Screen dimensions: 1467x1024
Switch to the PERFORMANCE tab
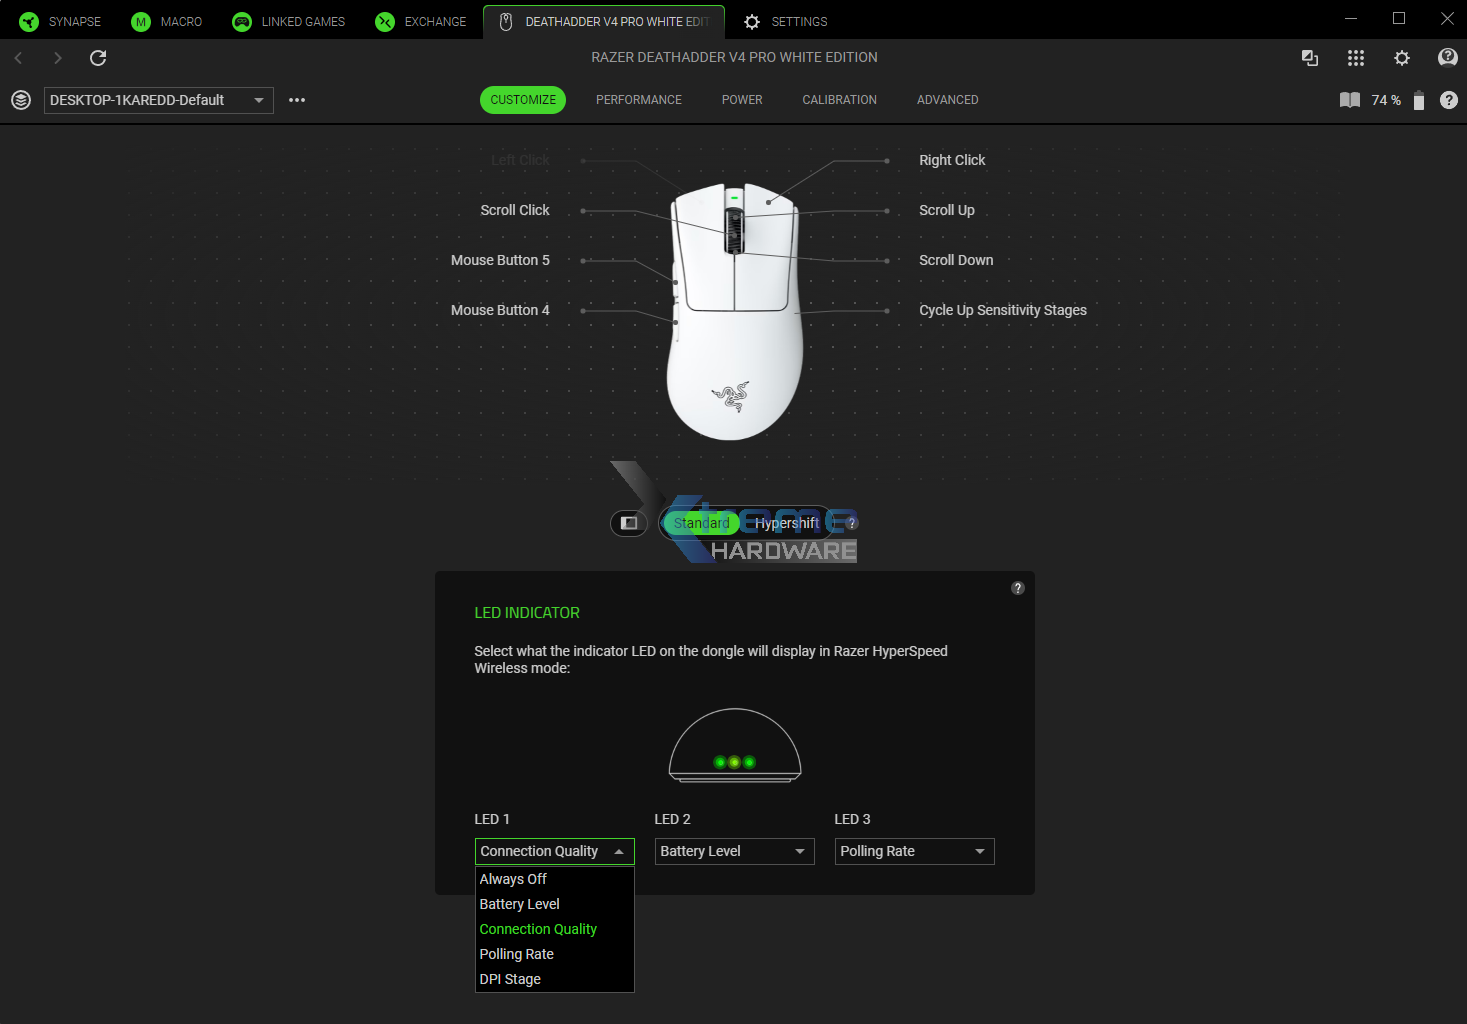click(x=638, y=99)
